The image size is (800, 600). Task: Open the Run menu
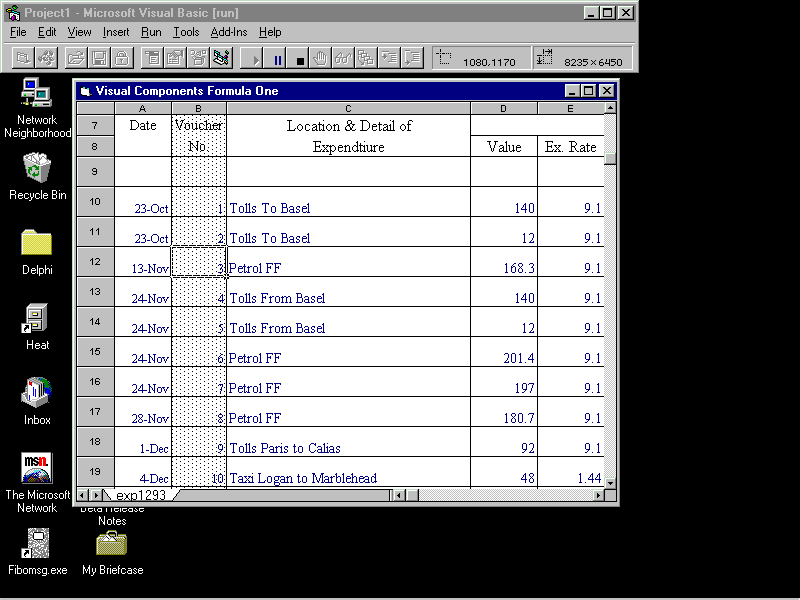pyautogui.click(x=151, y=32)
